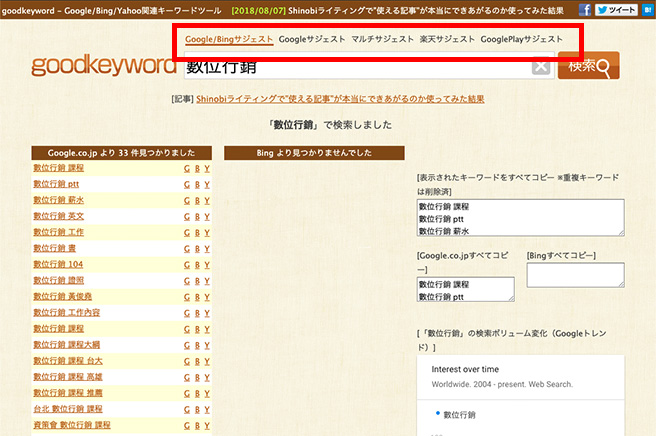Click the Bing より見つかりませんでした header
Image resolution: width=656 pixels, height=436 pixels.
(x=314, y=153)
